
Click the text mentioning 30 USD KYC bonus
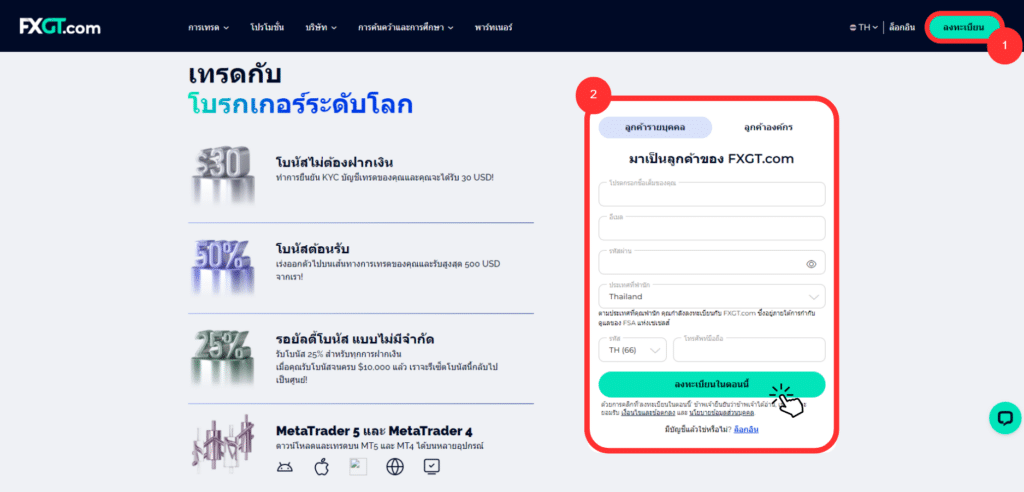click(385, 177)
